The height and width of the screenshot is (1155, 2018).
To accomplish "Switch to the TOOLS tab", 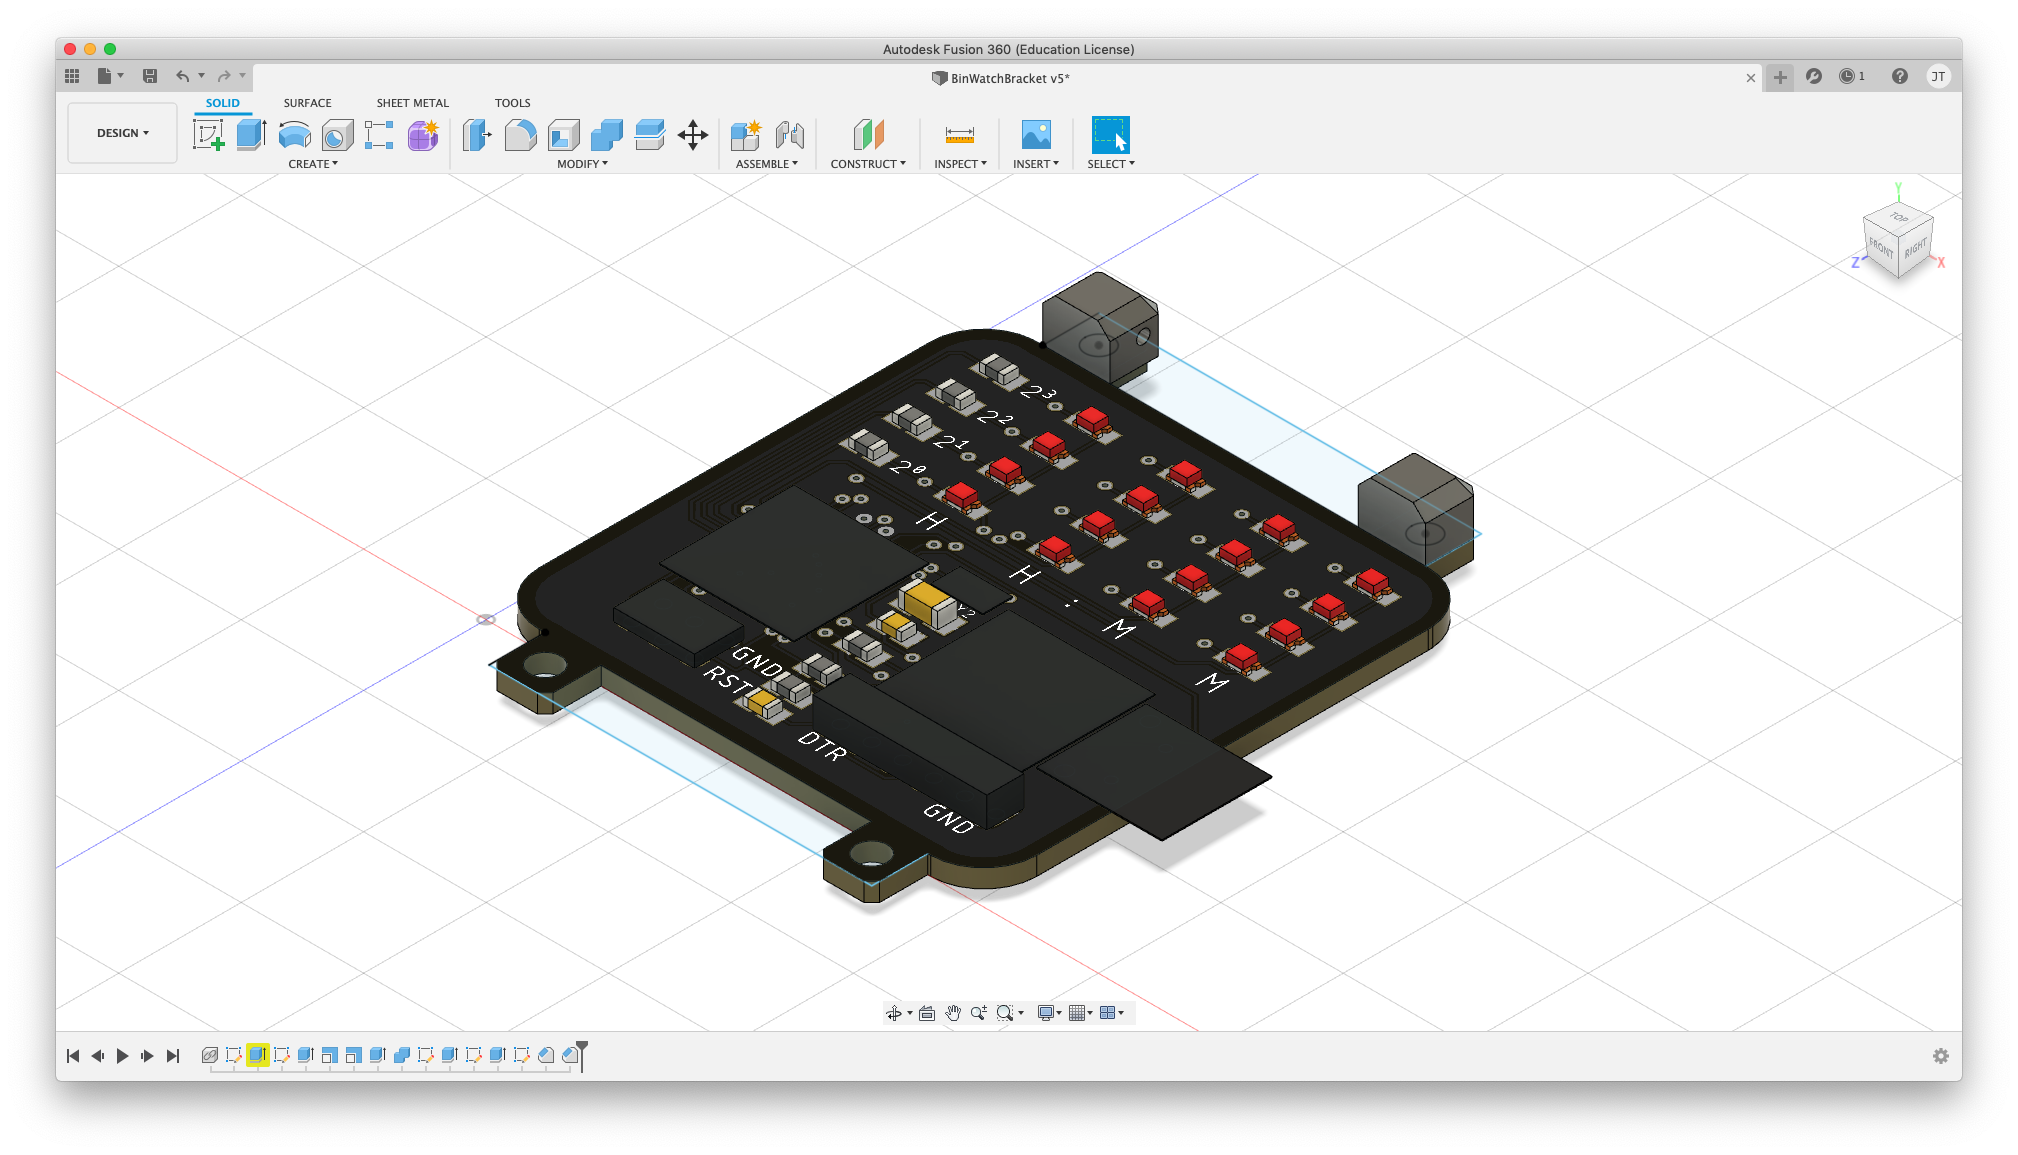I will (512, 103).
